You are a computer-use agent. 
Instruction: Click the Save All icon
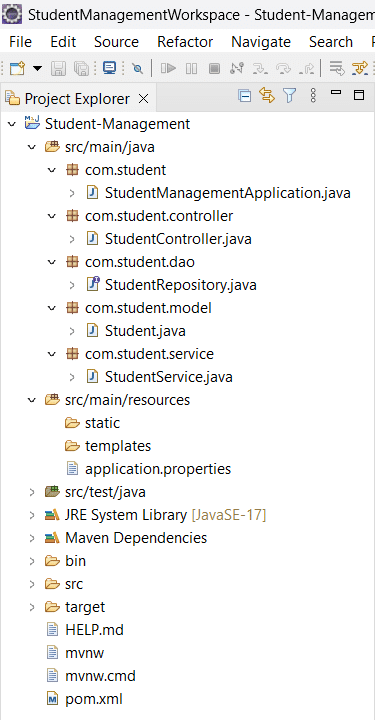tap(81, 69)
